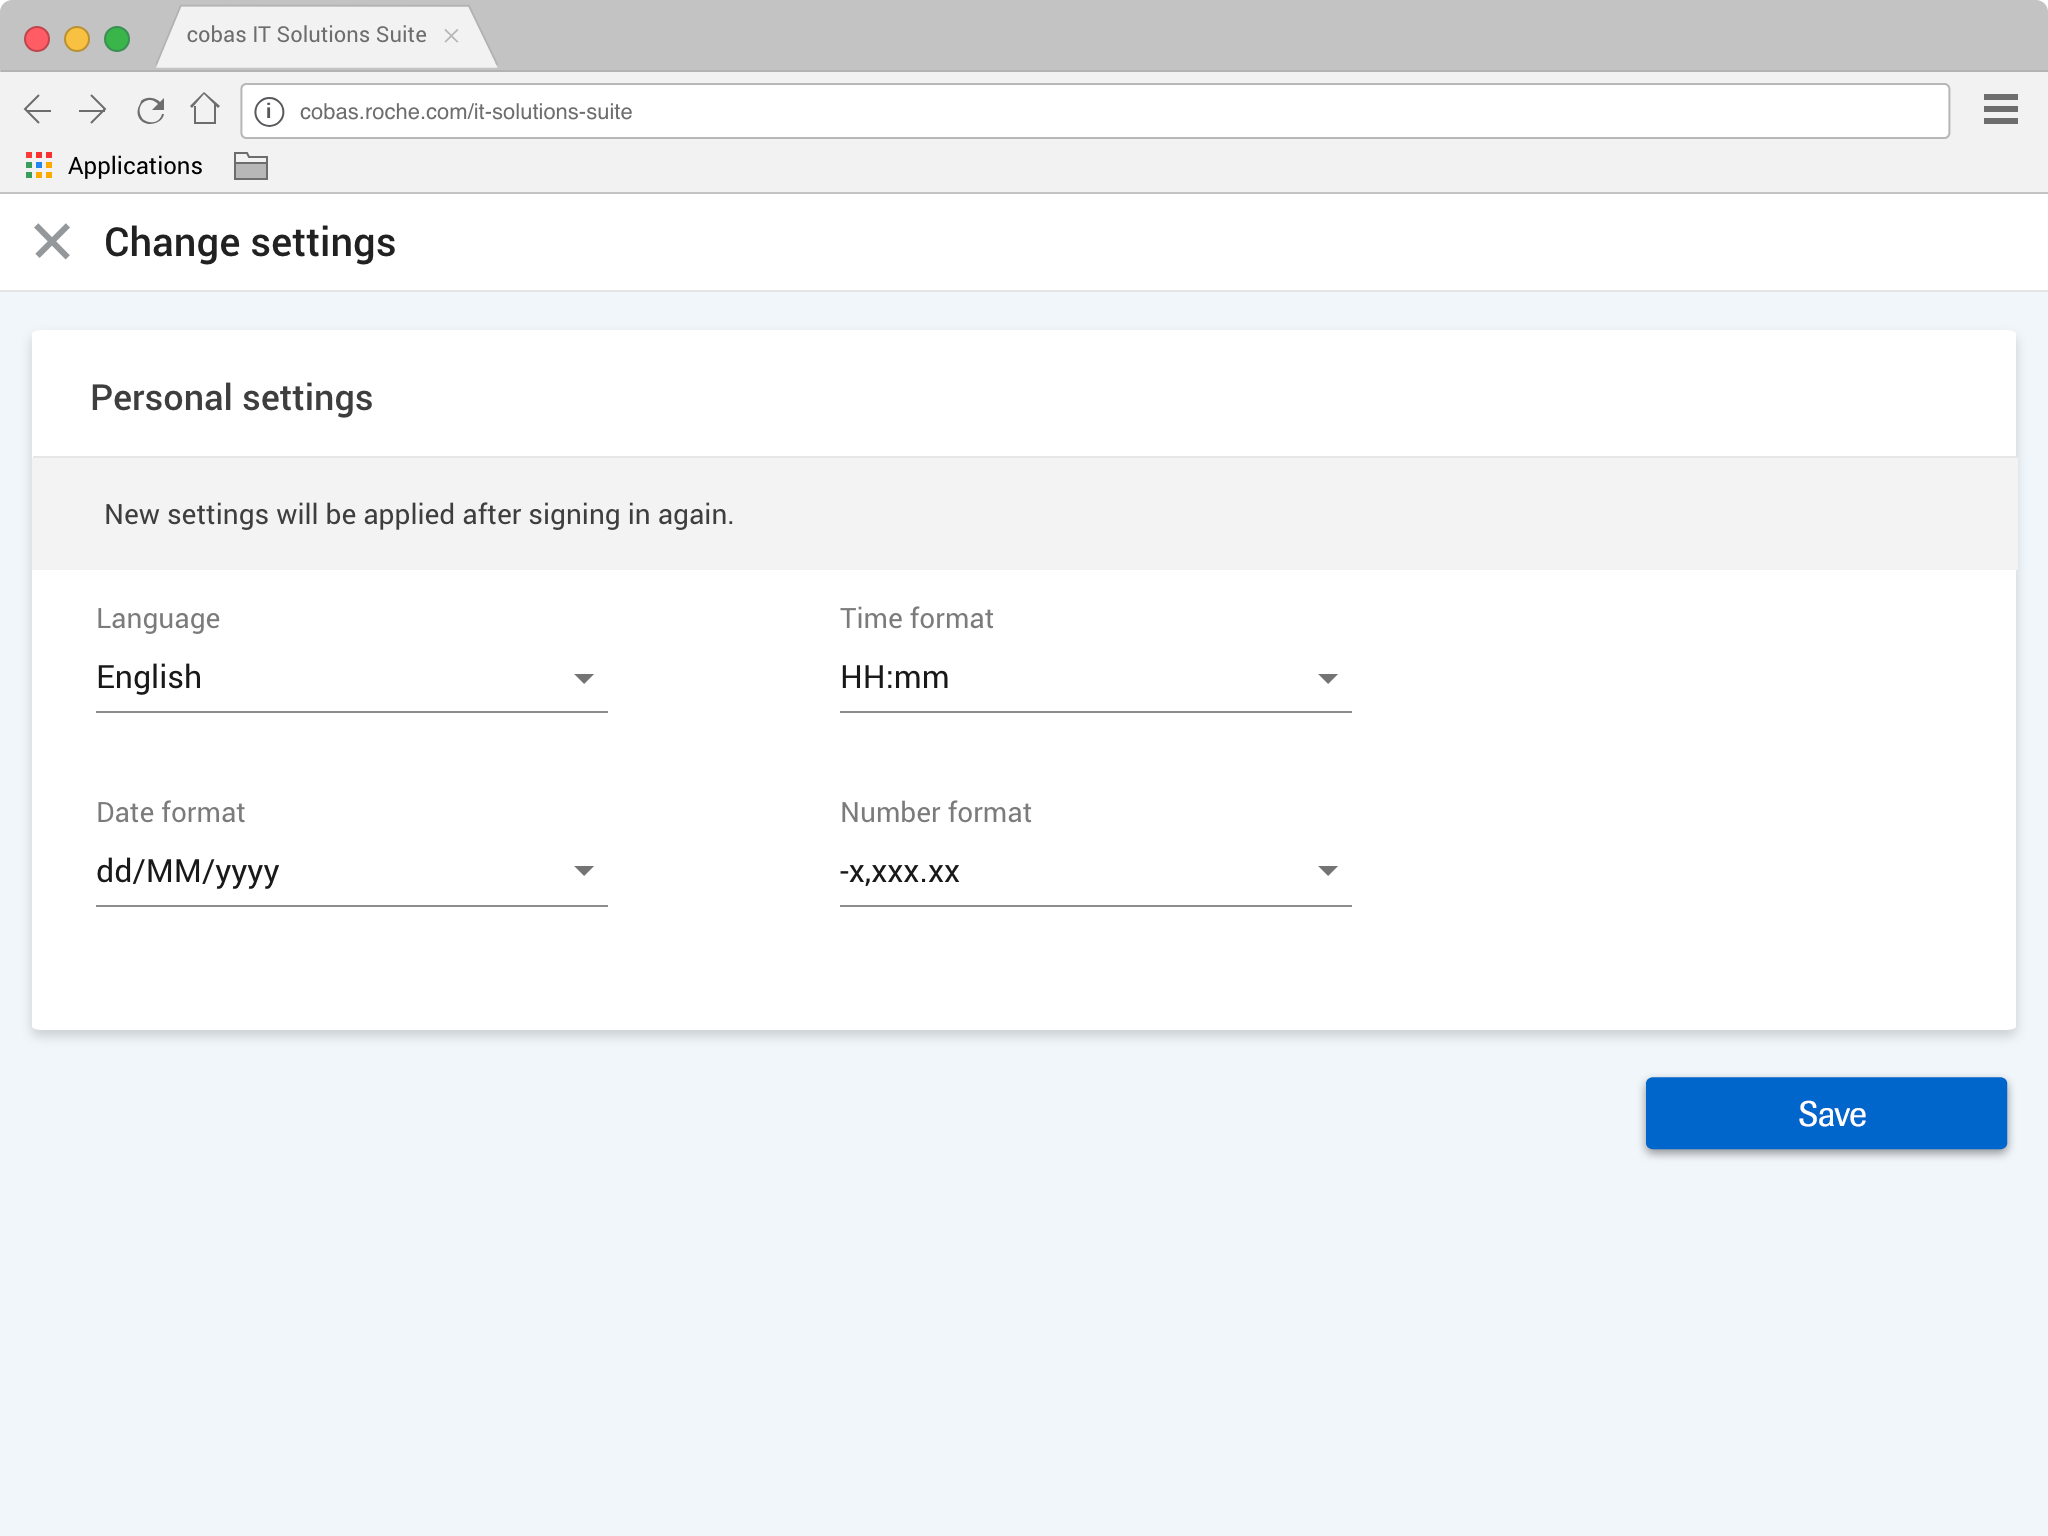Save the personal settings
This screenshot has width=2048, height=1536.
1826,1113
